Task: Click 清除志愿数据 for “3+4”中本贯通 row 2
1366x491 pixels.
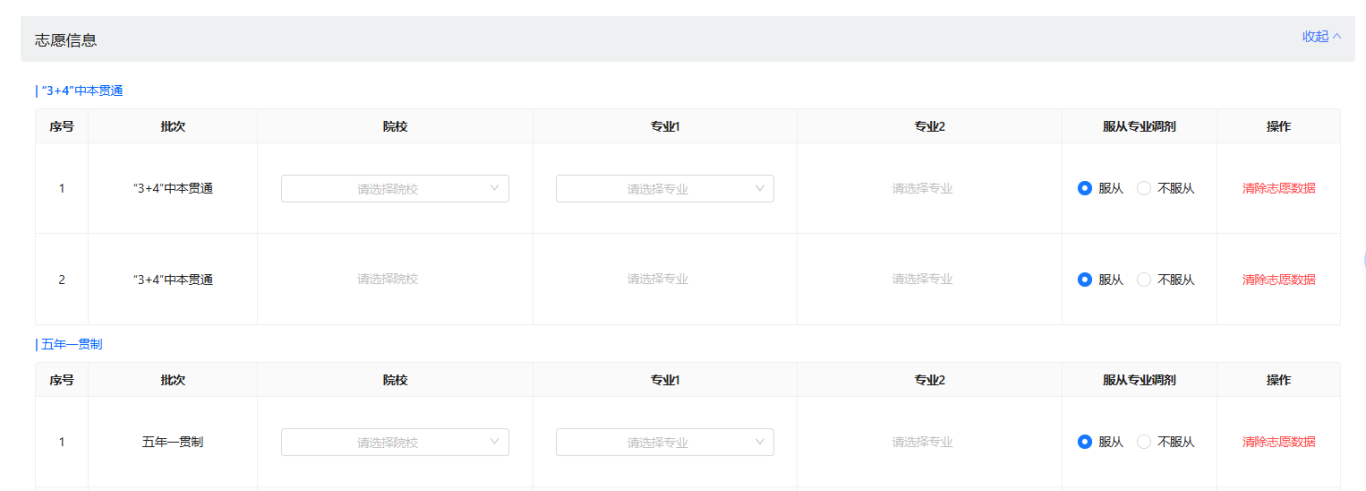Action: click(x=1278, y=280)
